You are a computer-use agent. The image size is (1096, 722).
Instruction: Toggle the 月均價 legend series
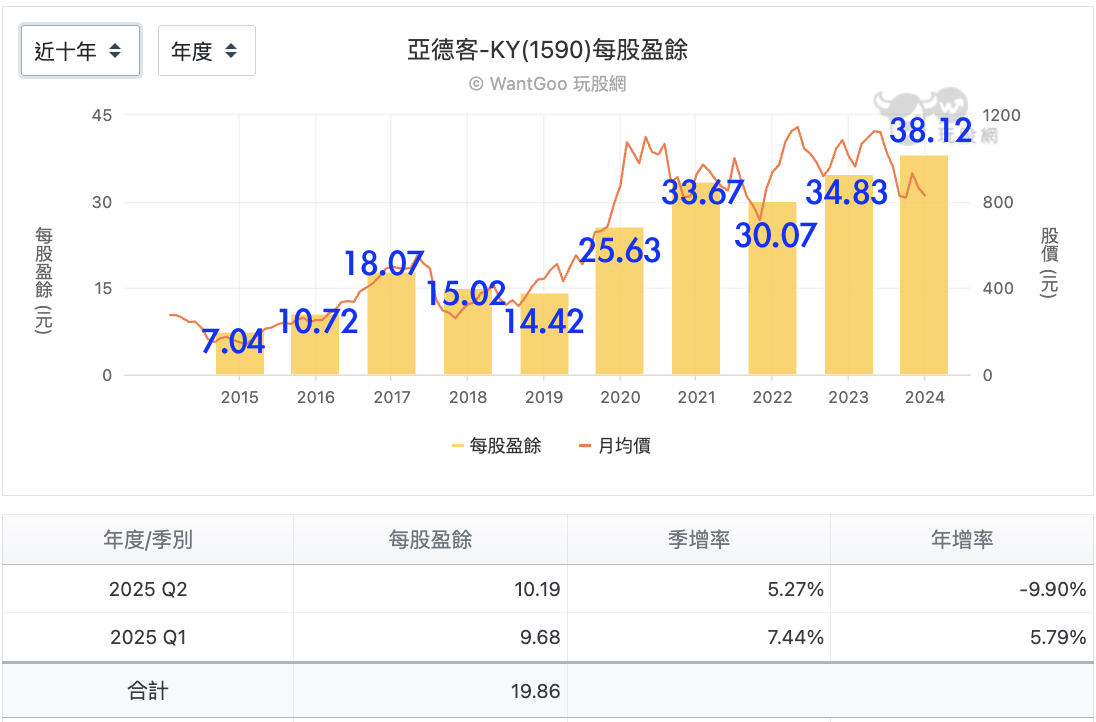tap(615, 446)
